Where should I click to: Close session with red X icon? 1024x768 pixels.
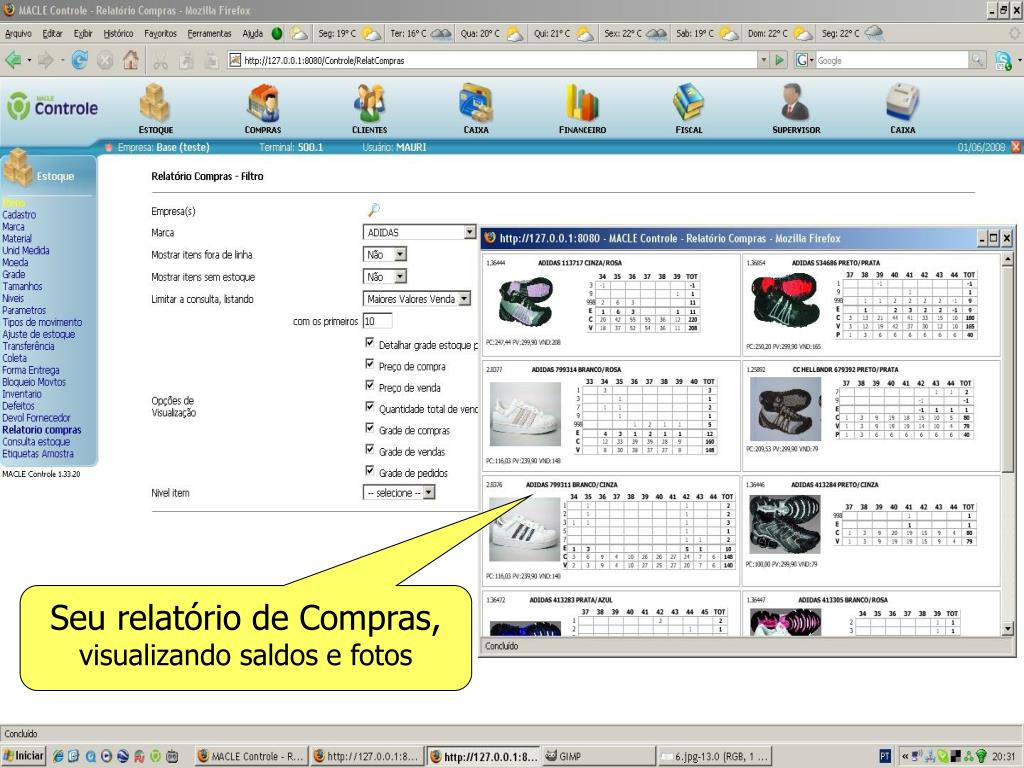point(1016,147)
